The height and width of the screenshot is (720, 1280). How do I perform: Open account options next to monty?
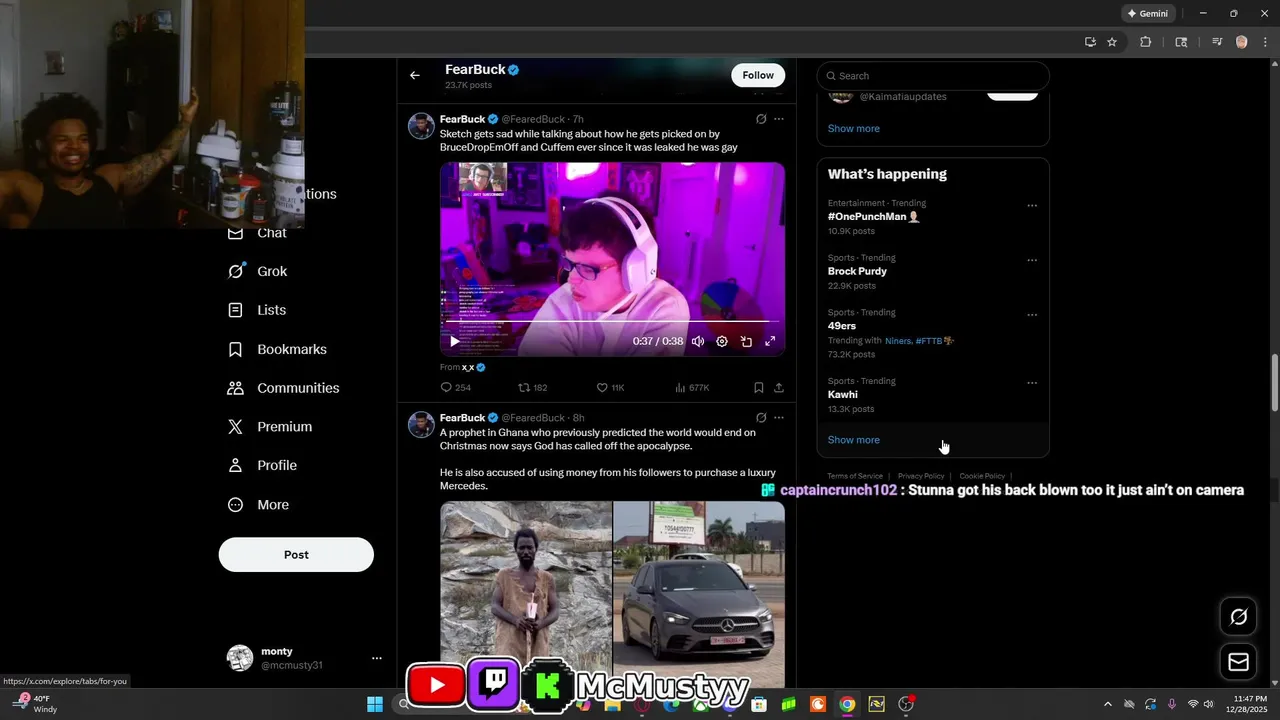(377, 658)
